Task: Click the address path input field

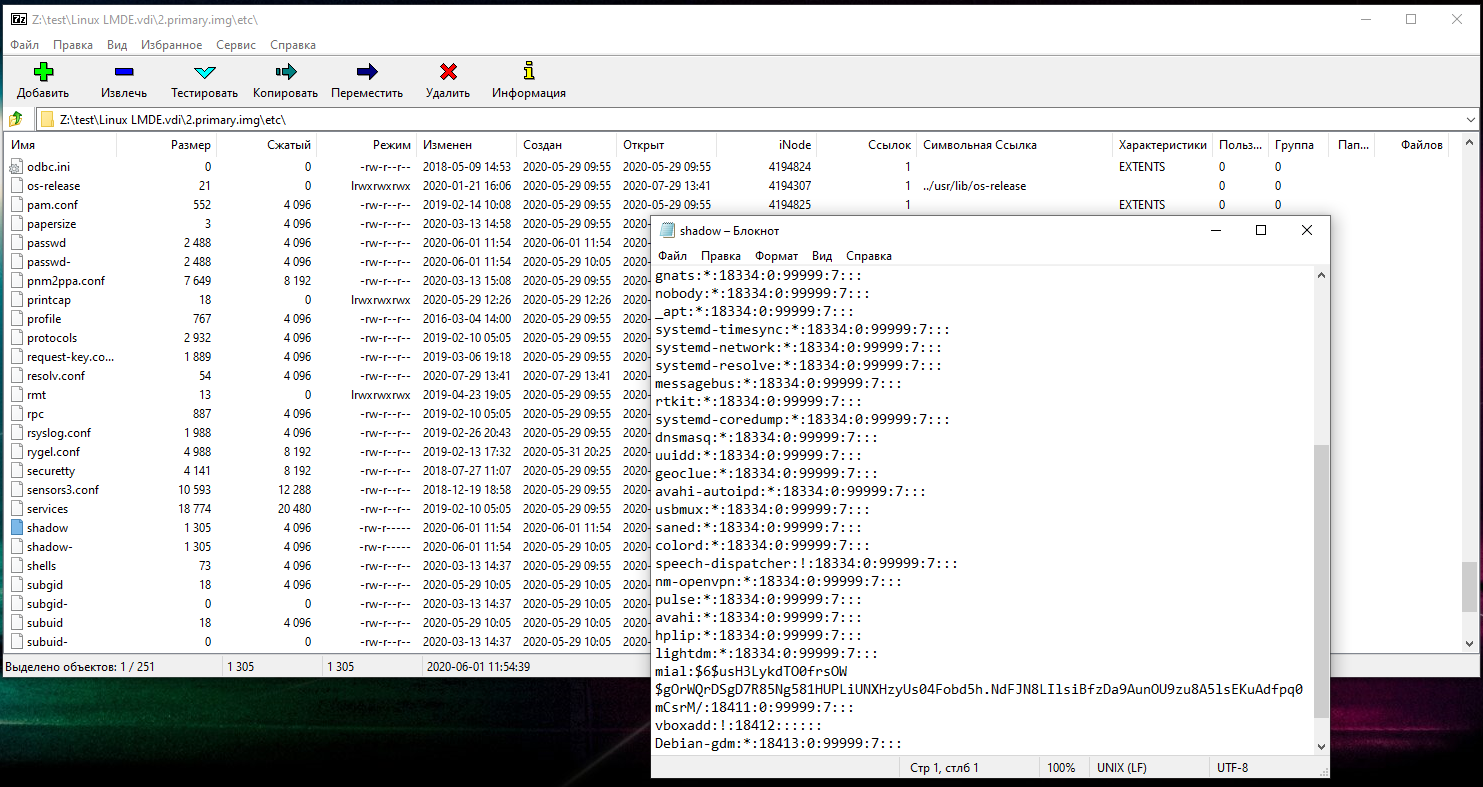Action: click(x=700, y=120)
